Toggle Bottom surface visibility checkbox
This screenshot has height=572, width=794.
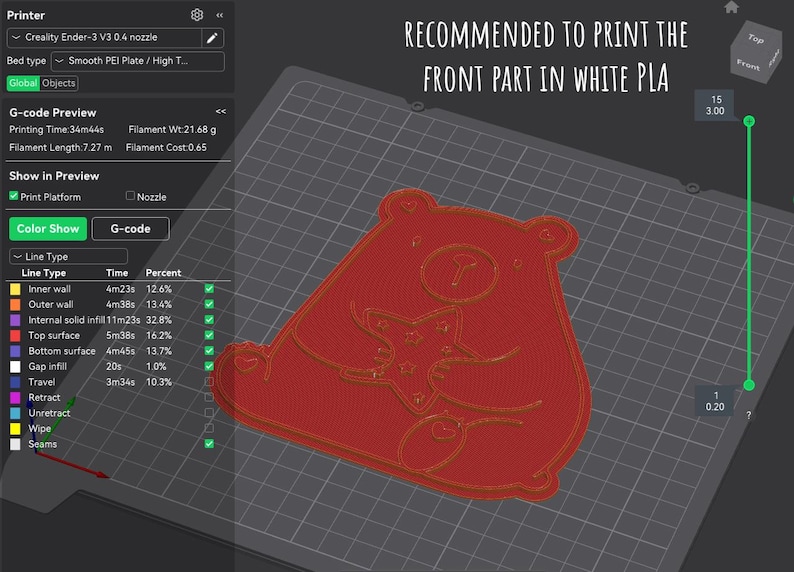pos(209,350)
